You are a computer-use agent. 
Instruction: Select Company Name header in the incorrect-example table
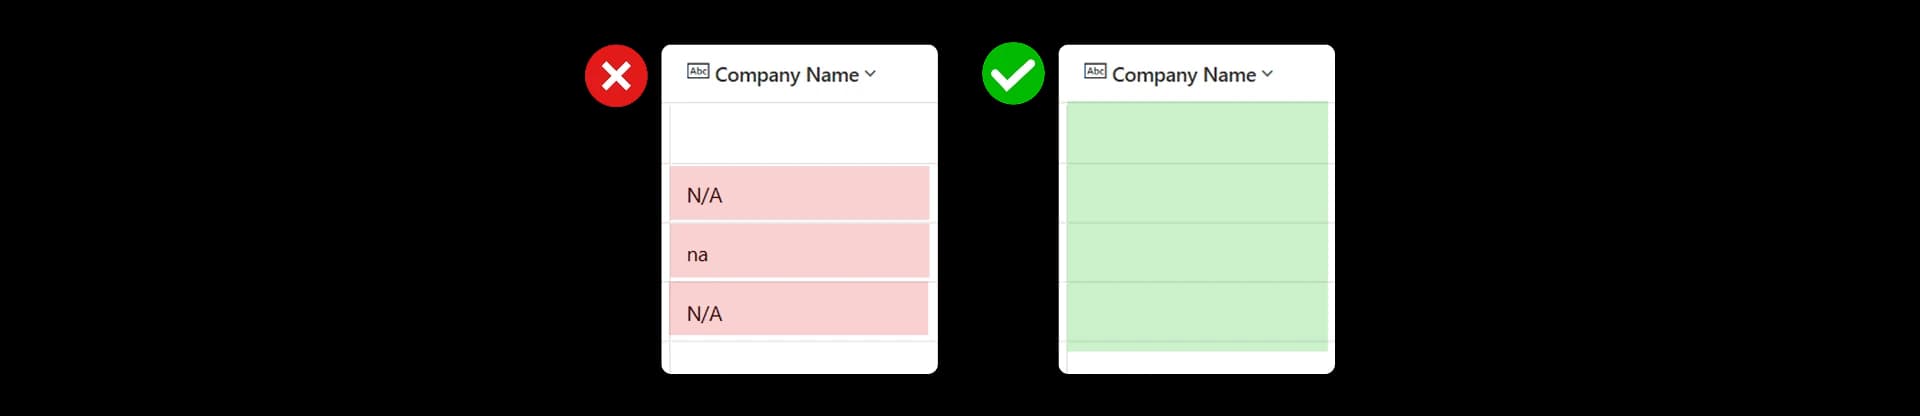coord(787,75)
